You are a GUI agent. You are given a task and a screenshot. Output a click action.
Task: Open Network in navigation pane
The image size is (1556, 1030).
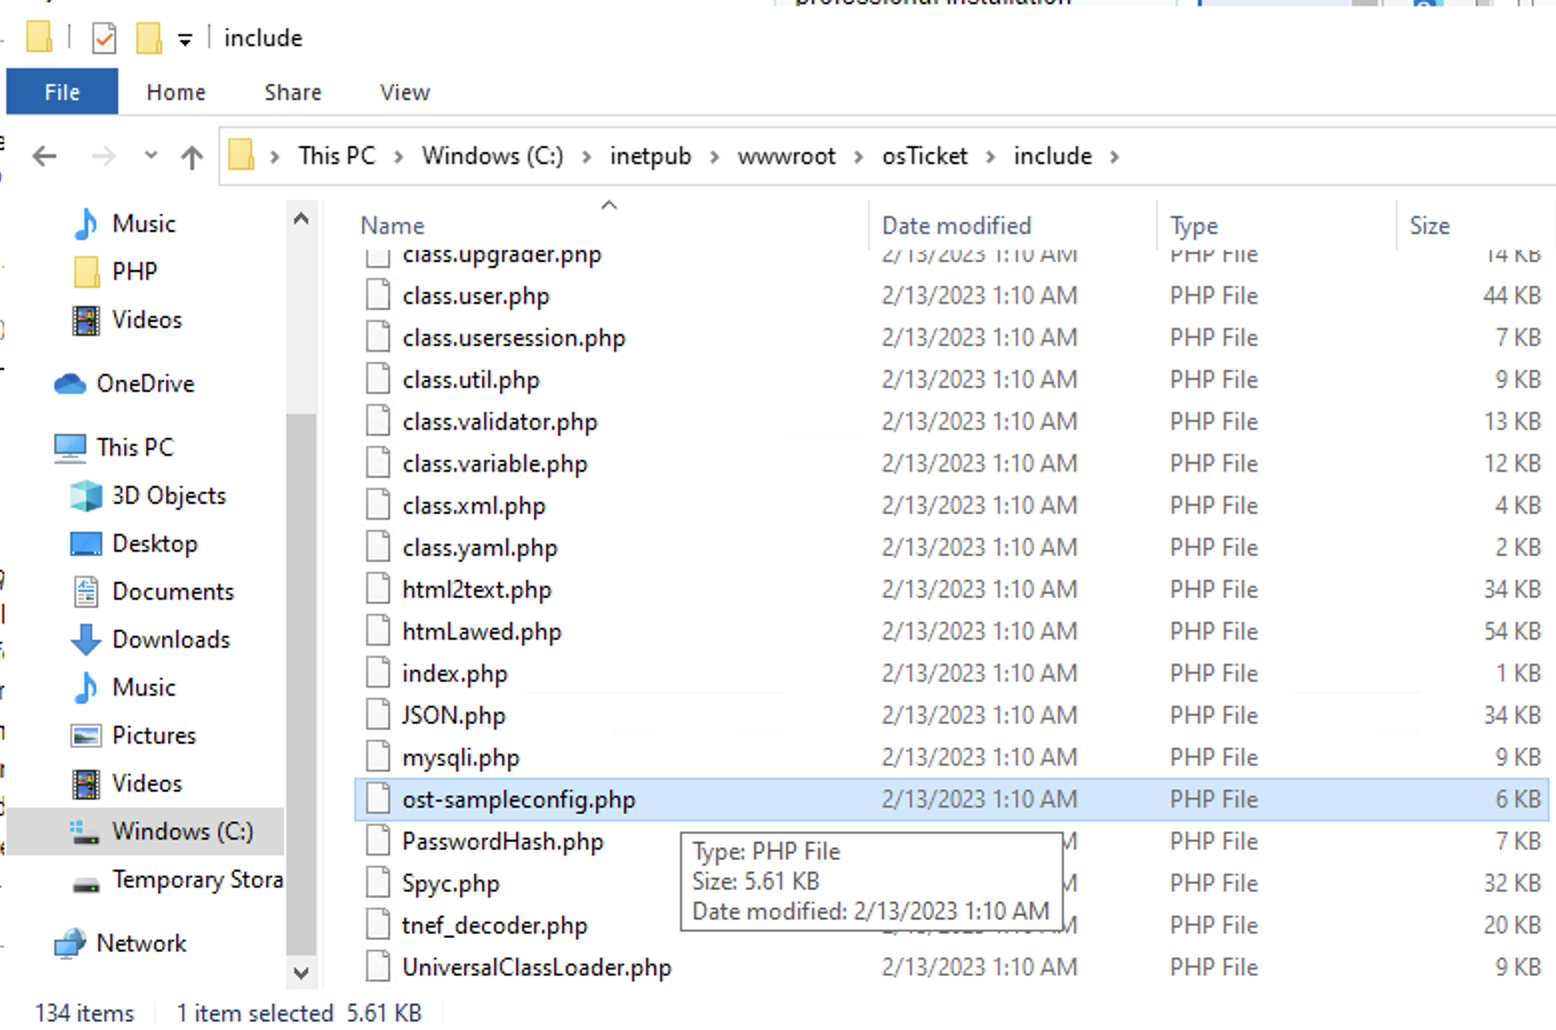tap(141, 943)
